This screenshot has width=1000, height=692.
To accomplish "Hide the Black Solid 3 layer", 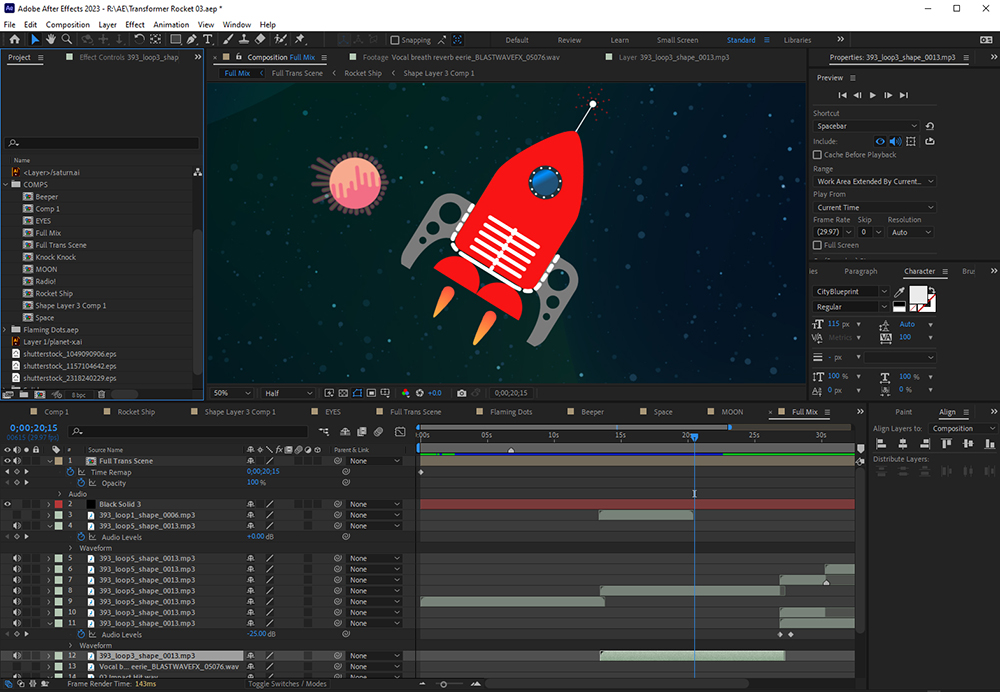I will [7, 504].
